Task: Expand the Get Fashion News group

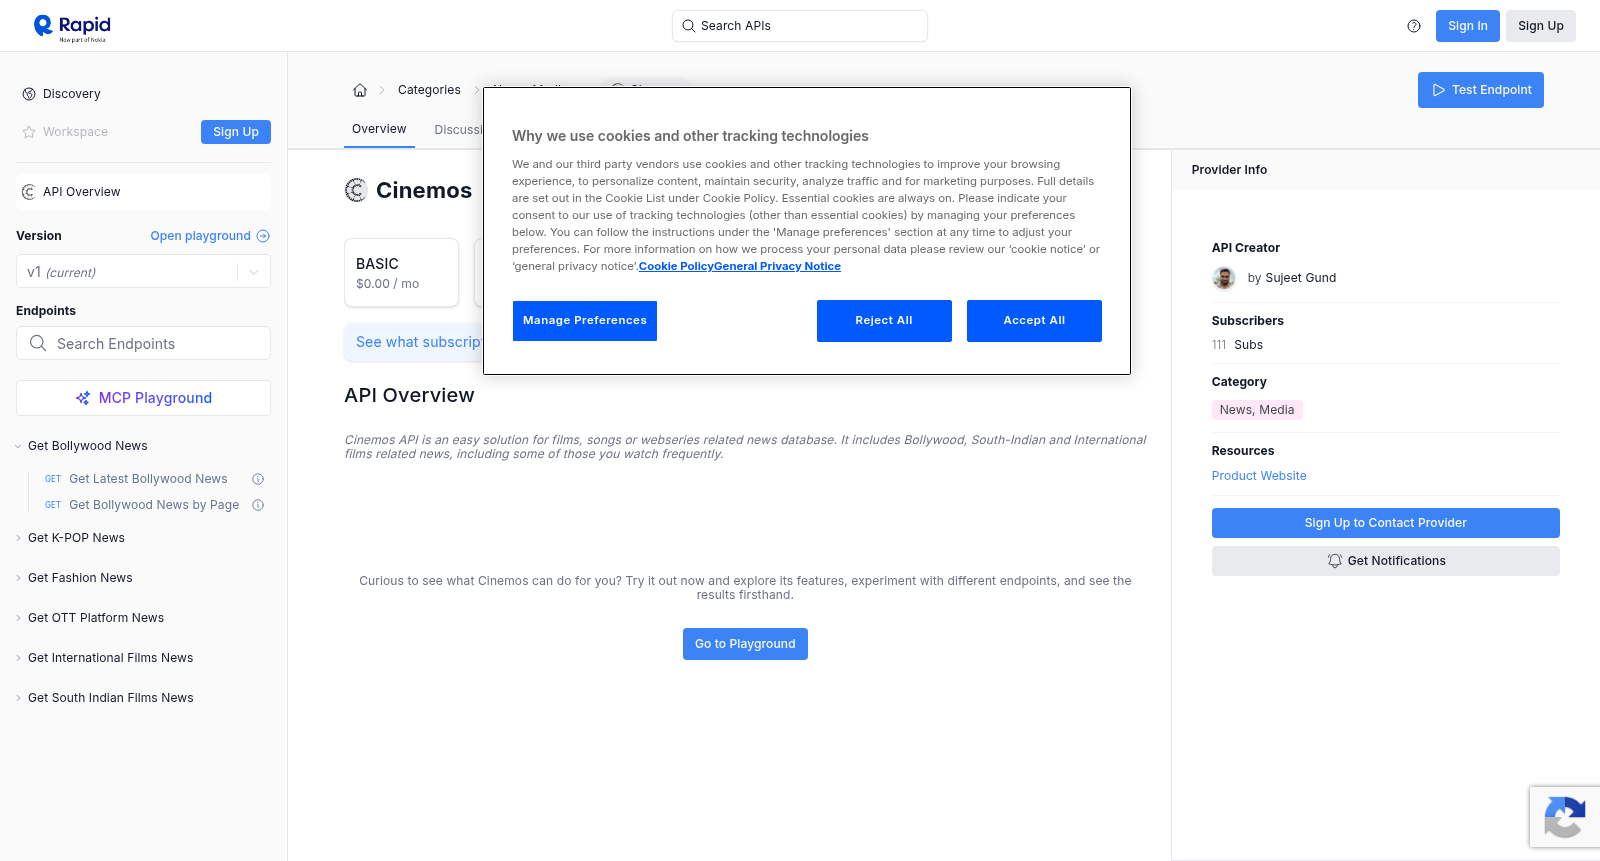Action: point(18,578)
